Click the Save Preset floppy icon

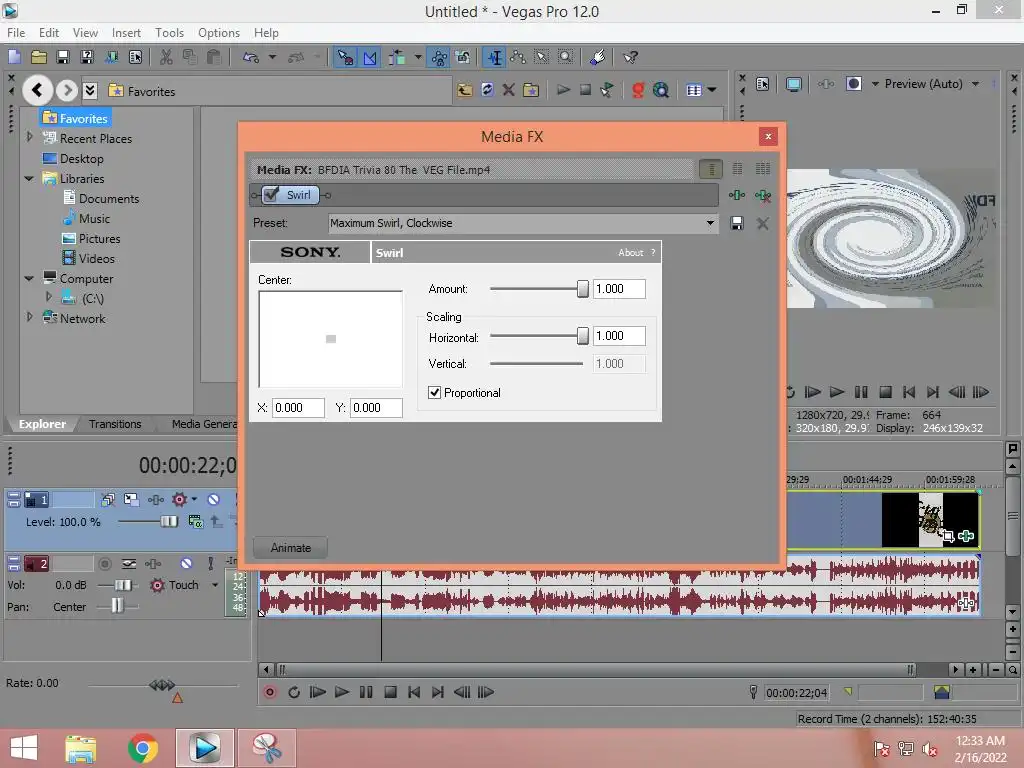737,223
